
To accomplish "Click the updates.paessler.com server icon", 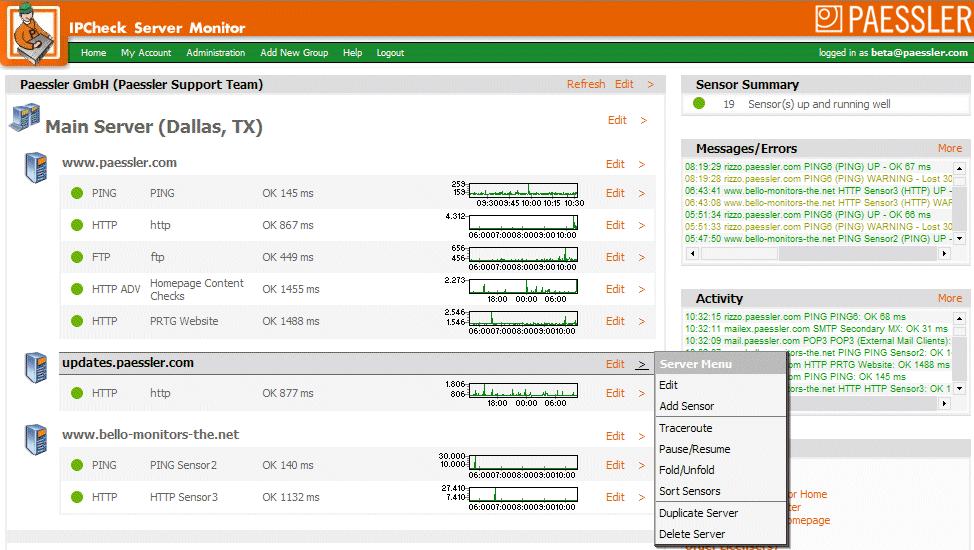I will (37, 367).
